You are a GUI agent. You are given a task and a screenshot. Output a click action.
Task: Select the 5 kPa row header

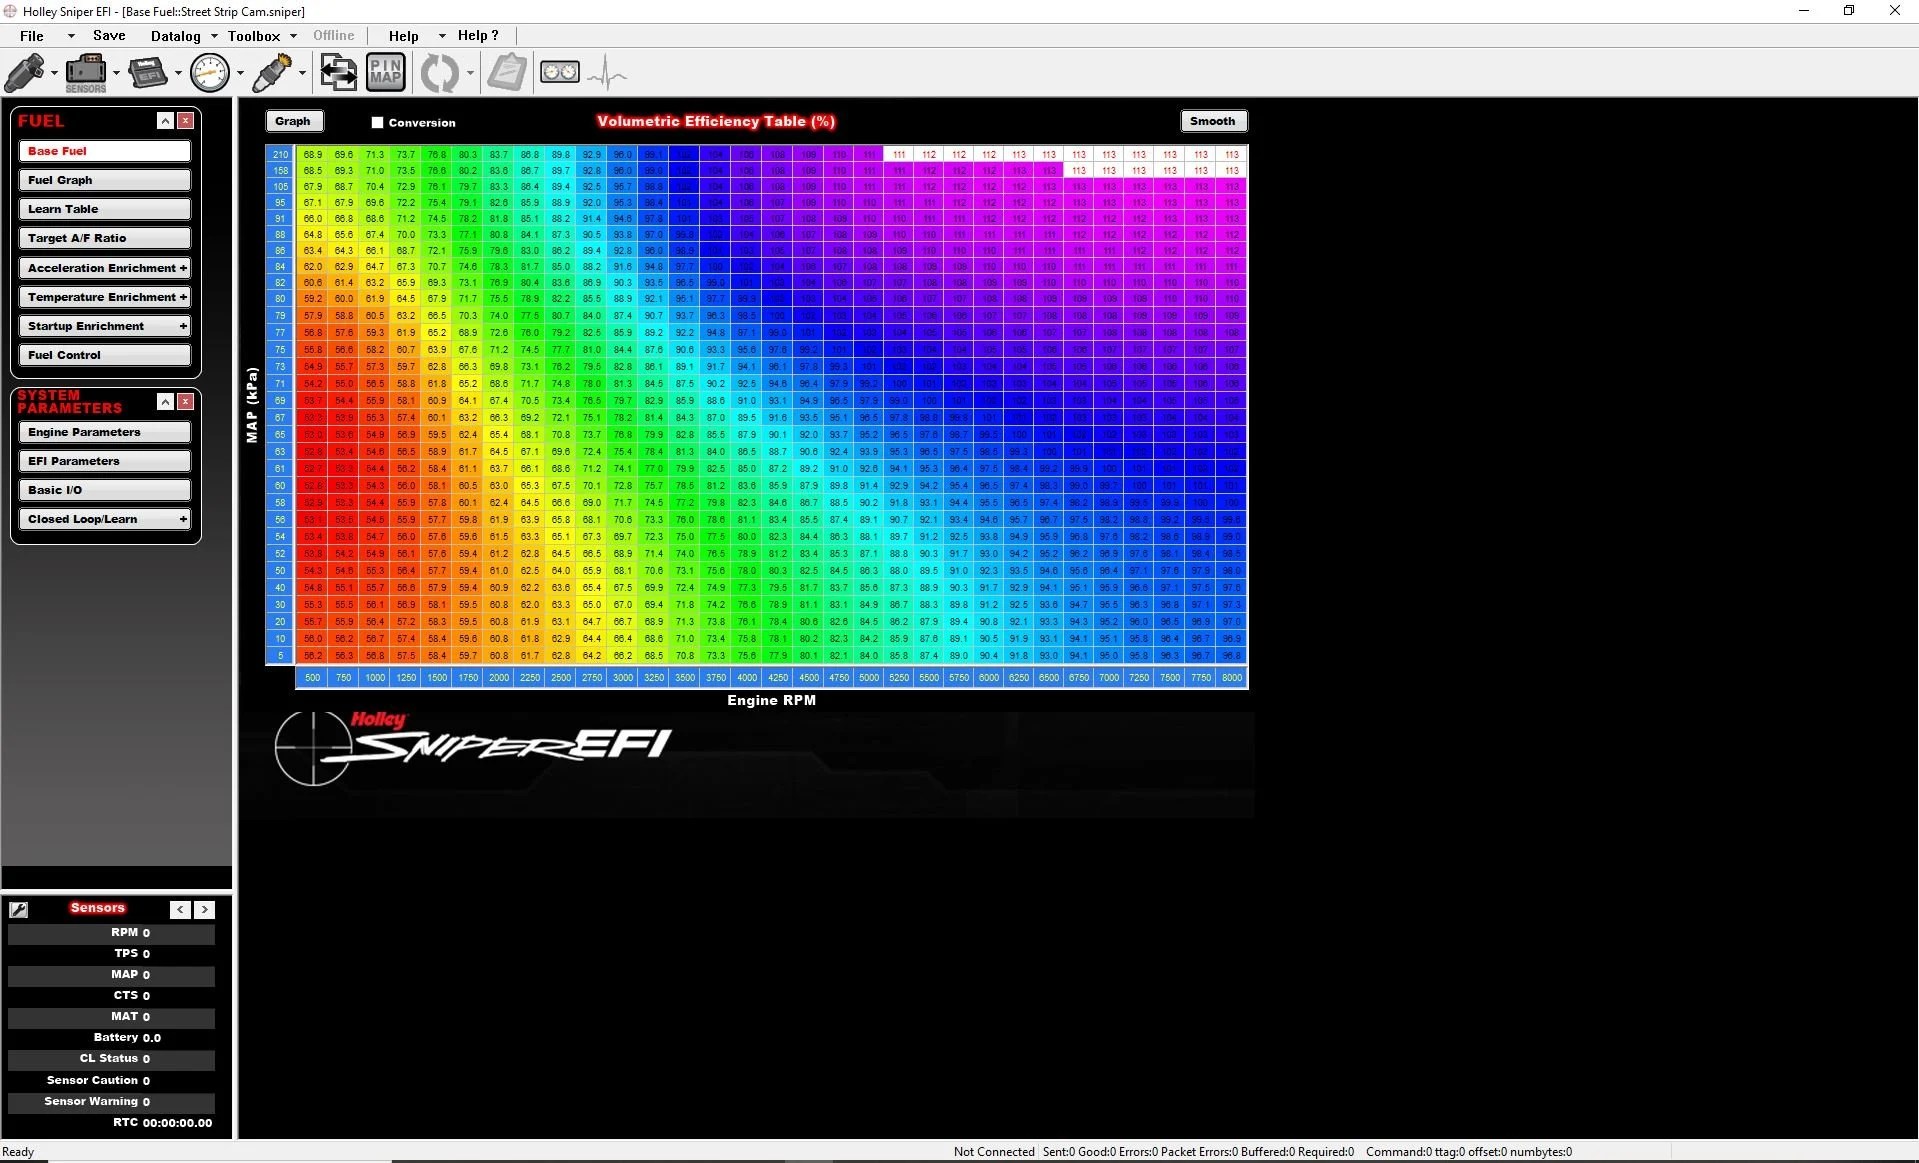pyautogui.click(x=280, y=656)
